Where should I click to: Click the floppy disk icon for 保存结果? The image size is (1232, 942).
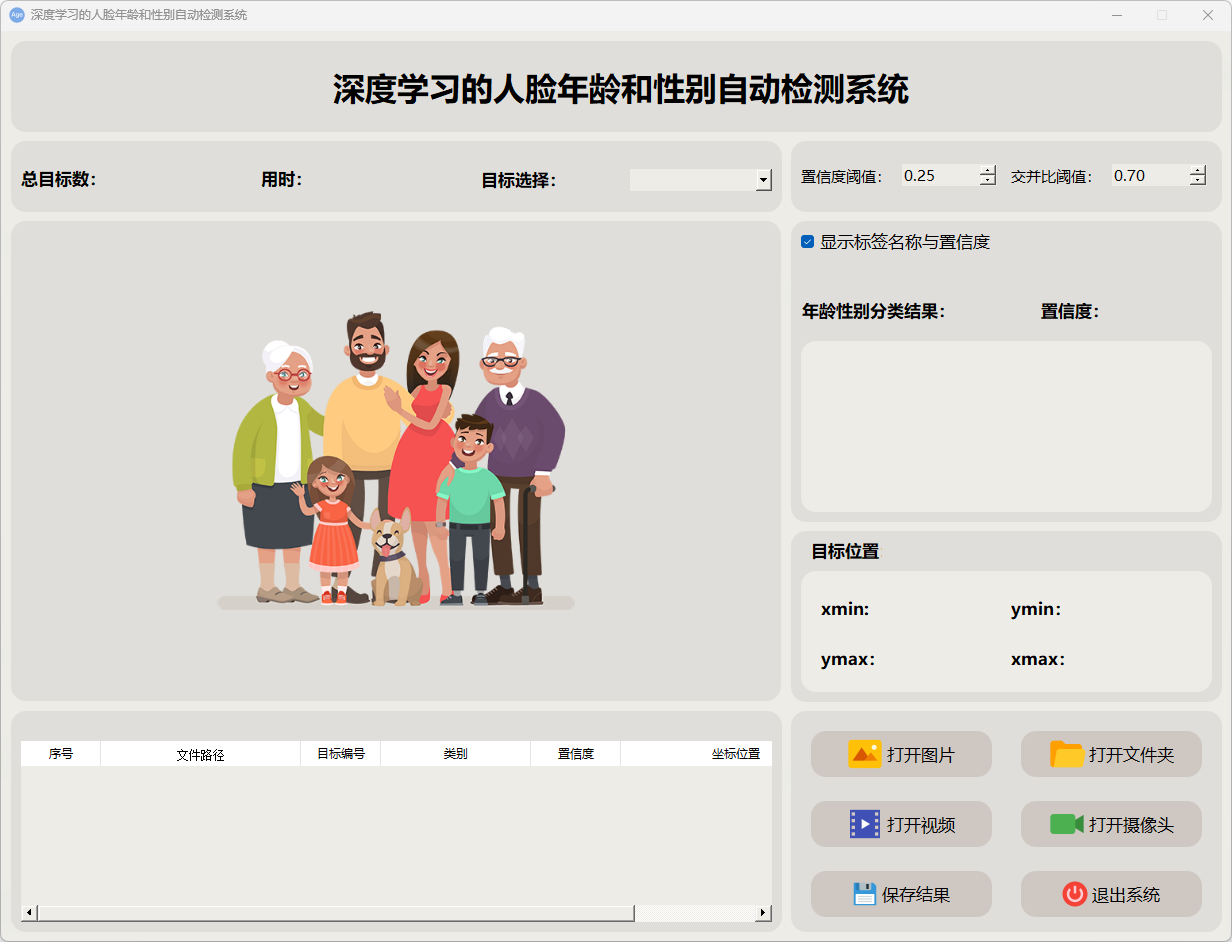coord(864,894)
